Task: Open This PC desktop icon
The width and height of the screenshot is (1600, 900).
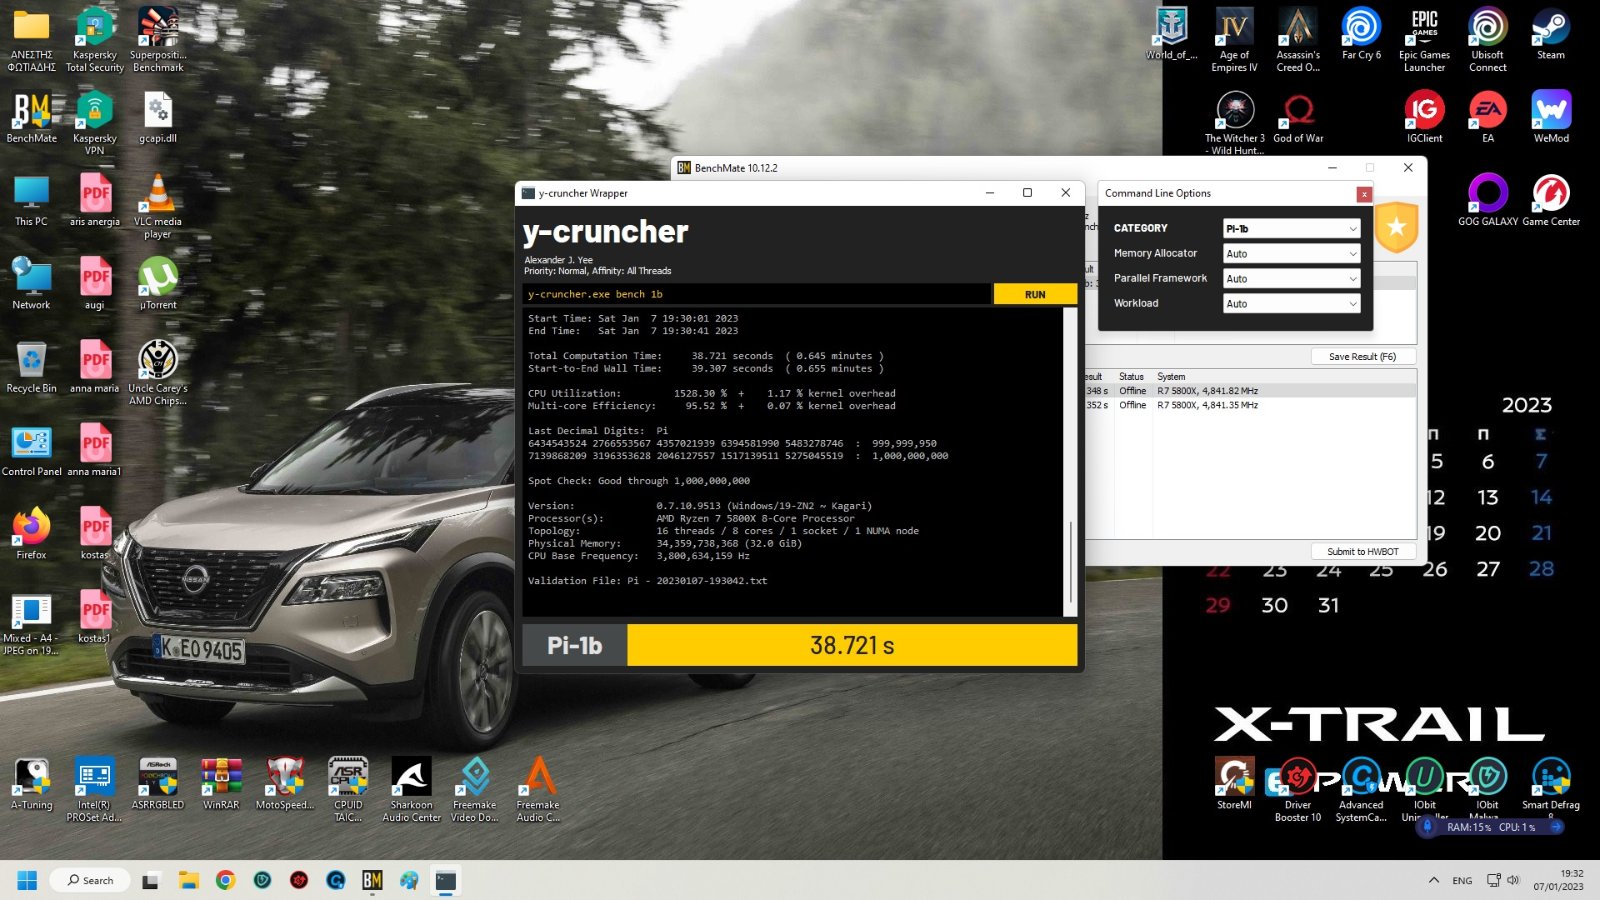Action: pyautogui.click(x=31, y=201)
